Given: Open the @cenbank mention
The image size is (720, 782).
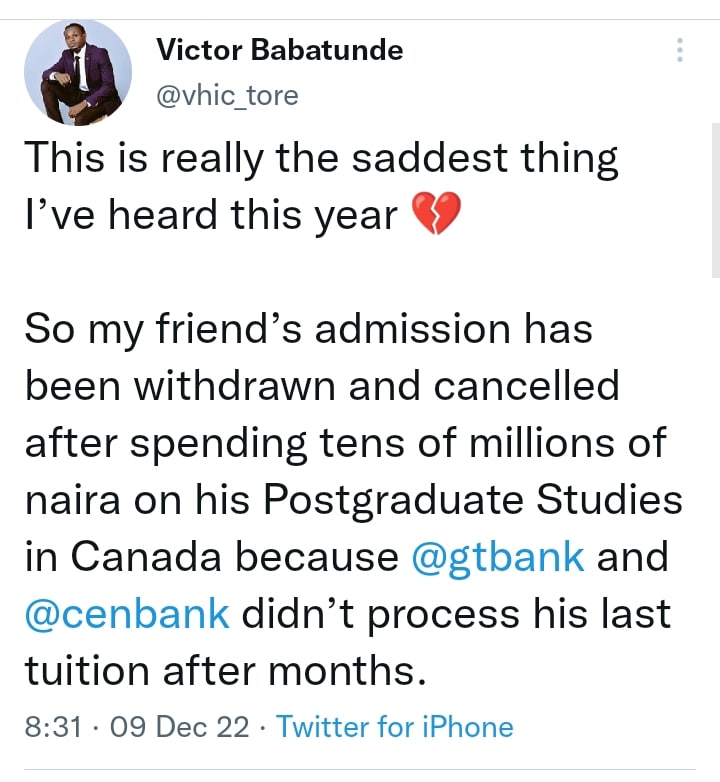Looking at the screenshot, I should click(127, 613).
